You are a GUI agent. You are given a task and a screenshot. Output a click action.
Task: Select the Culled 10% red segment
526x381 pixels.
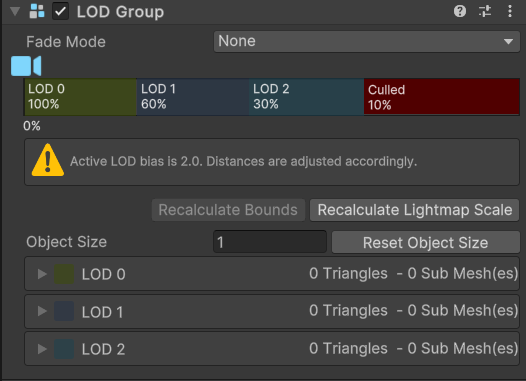click(441, 97)
